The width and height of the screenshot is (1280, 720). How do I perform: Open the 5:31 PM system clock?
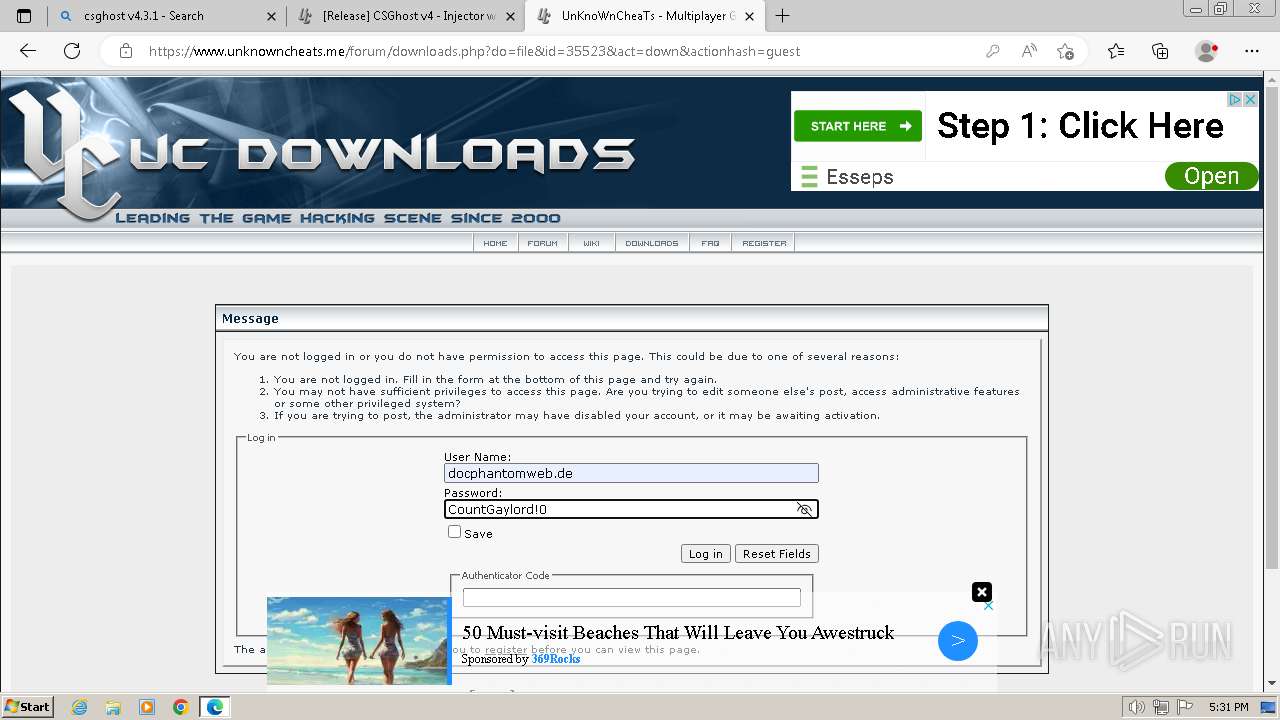(1228, 707)
